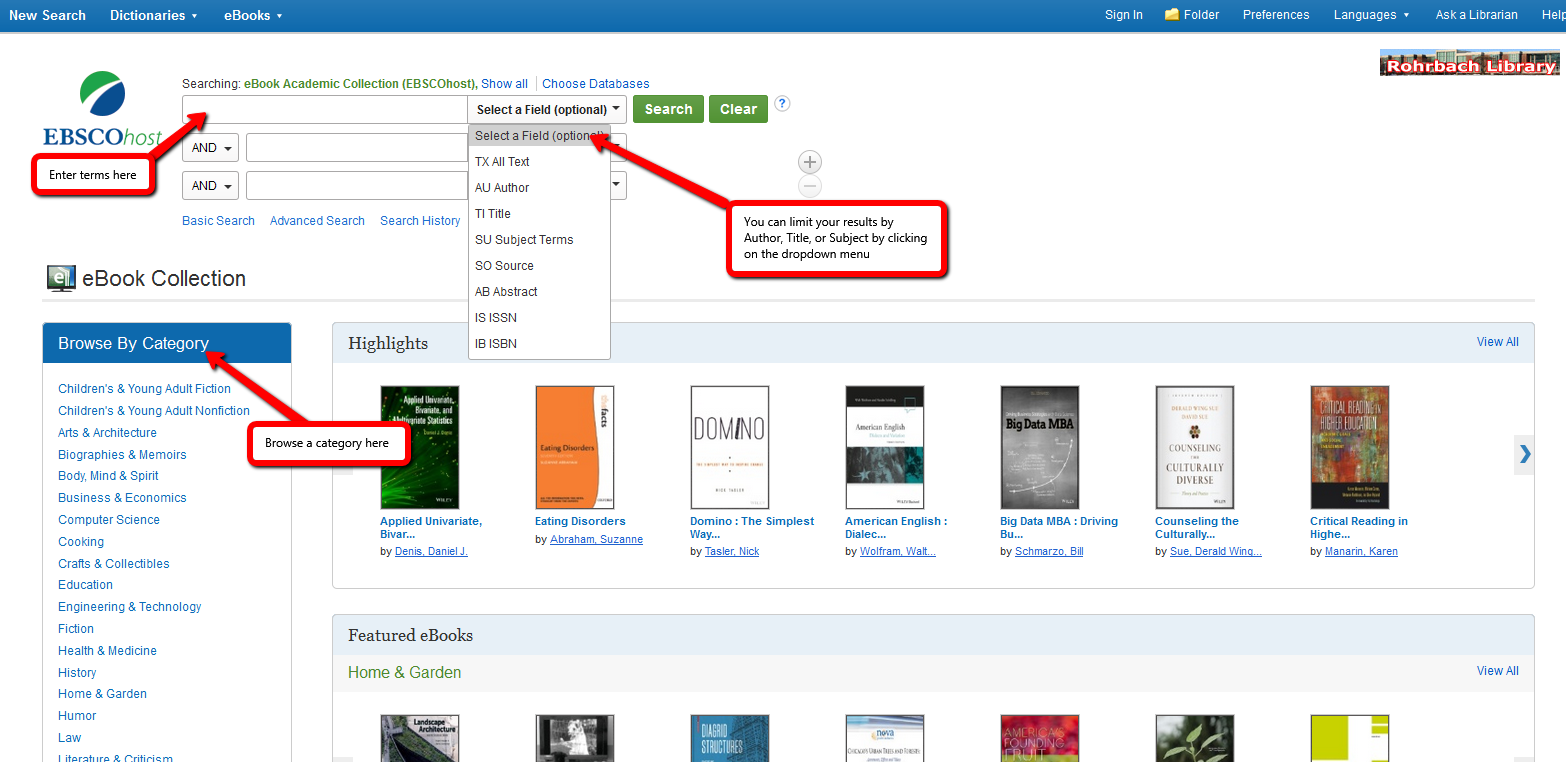Click the second search terms field
This screenshot has width=1566, height=762.
[357, 148]
